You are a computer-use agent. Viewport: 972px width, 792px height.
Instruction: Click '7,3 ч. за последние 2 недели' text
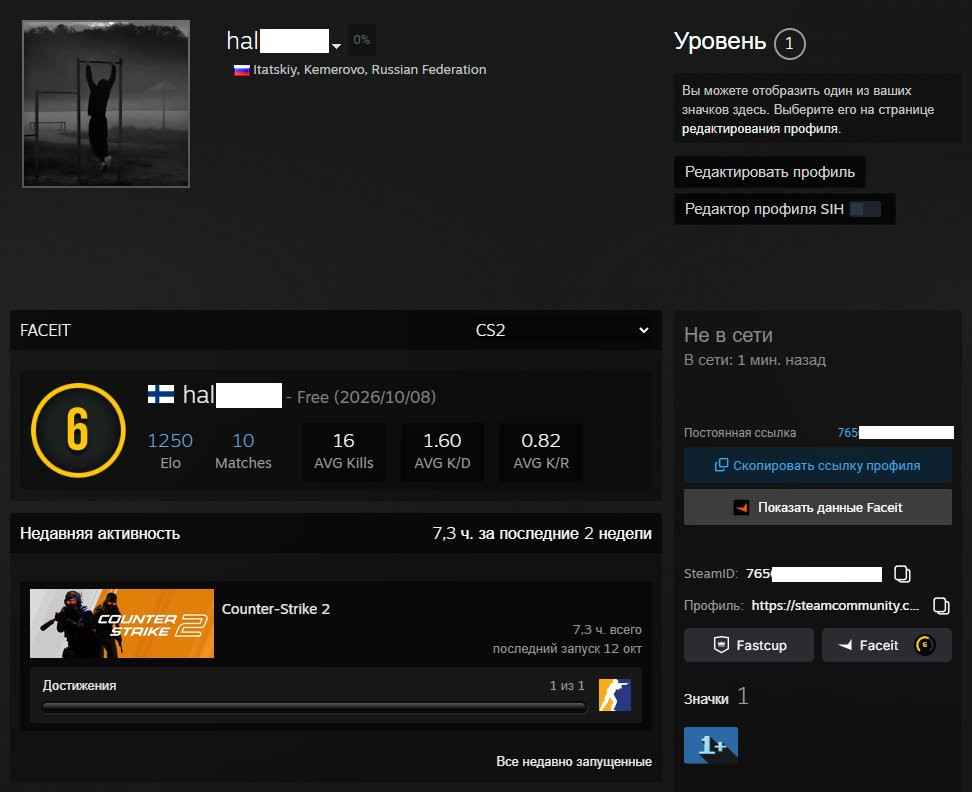click(x=542, y=534)
